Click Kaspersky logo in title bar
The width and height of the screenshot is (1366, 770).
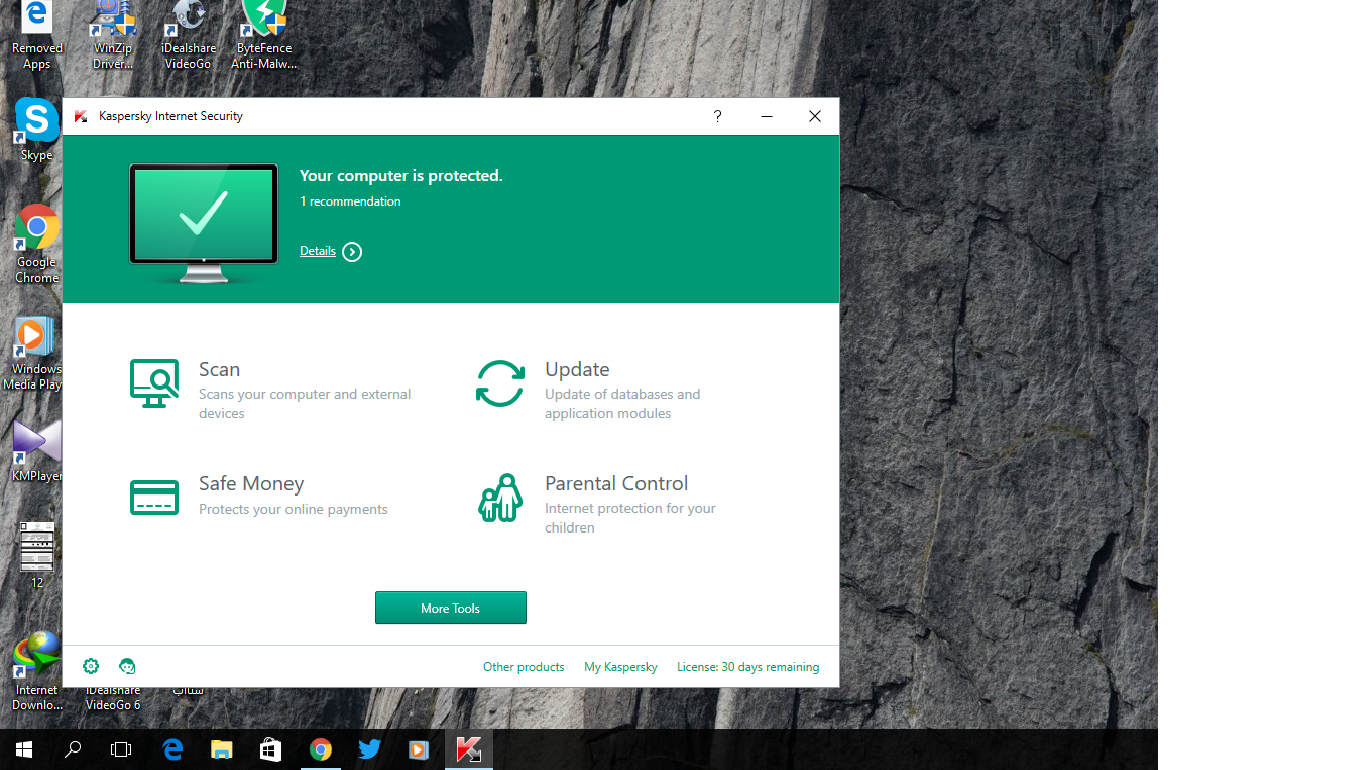click(x=81, y=116)
